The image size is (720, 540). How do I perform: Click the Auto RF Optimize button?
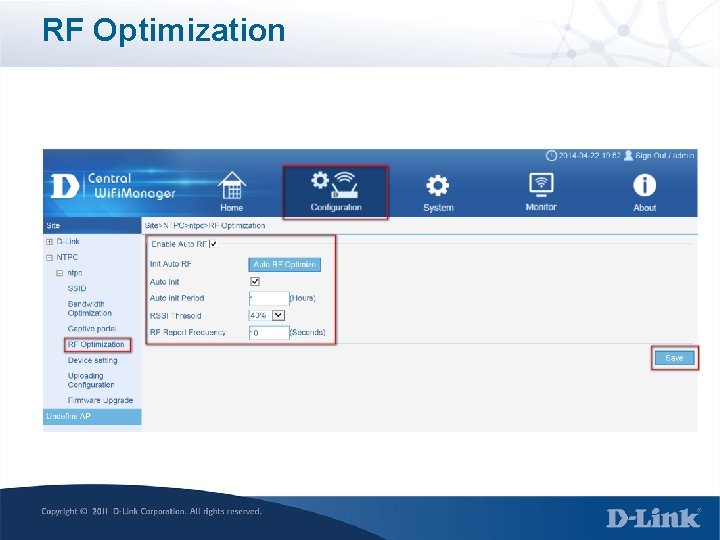point(284,264)
